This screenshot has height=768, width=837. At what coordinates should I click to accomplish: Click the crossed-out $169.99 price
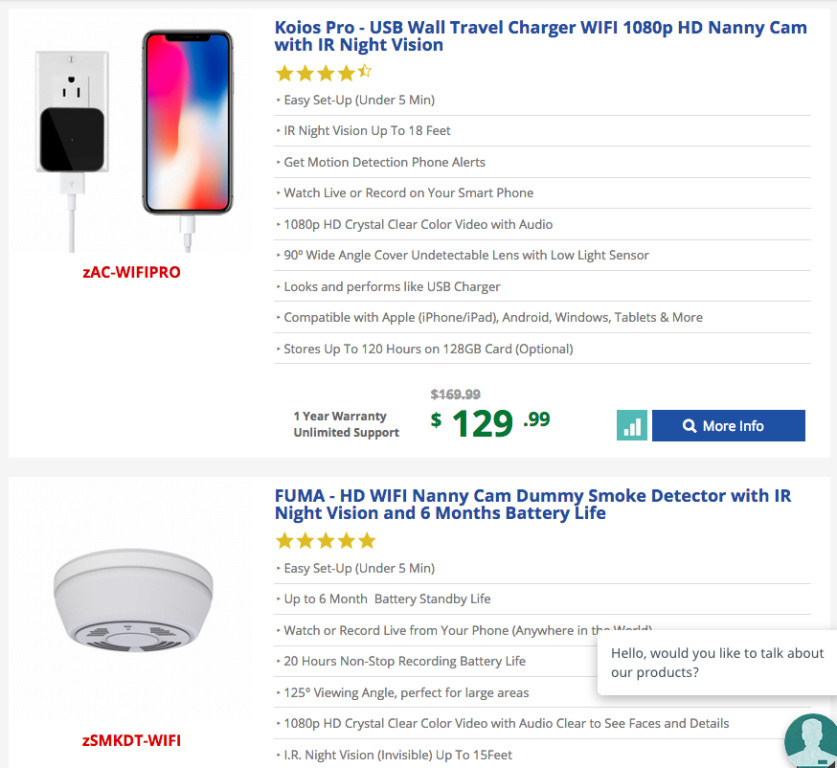coord(455,394)
